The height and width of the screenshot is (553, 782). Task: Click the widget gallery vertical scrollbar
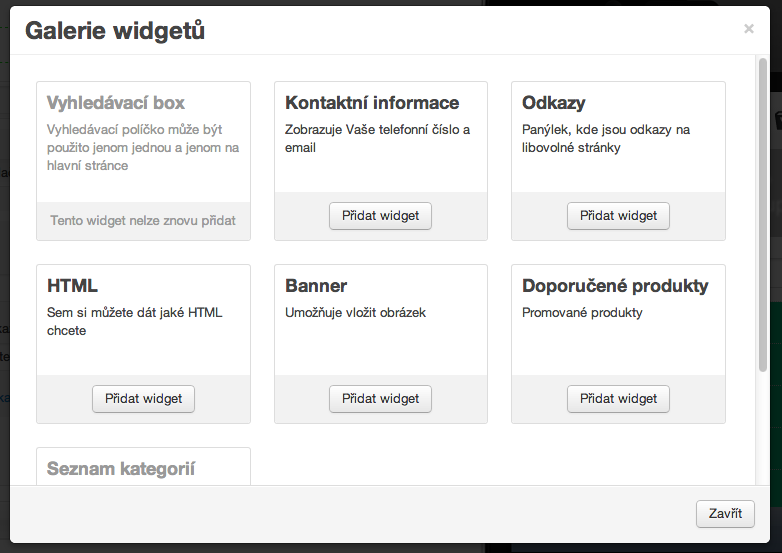(762, 215)
